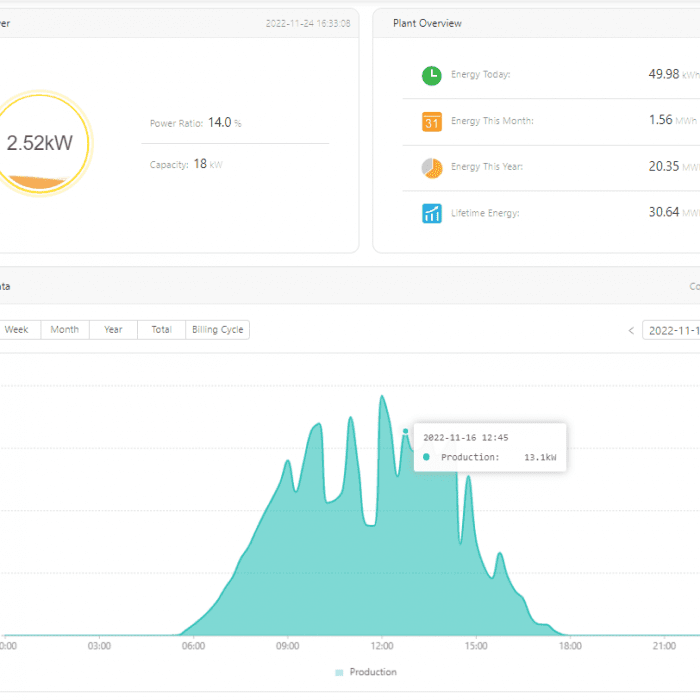Viewport: 700px width, 700px height.
Task: Click the Capacity 18 kW reading
Action: pos(200,164)
